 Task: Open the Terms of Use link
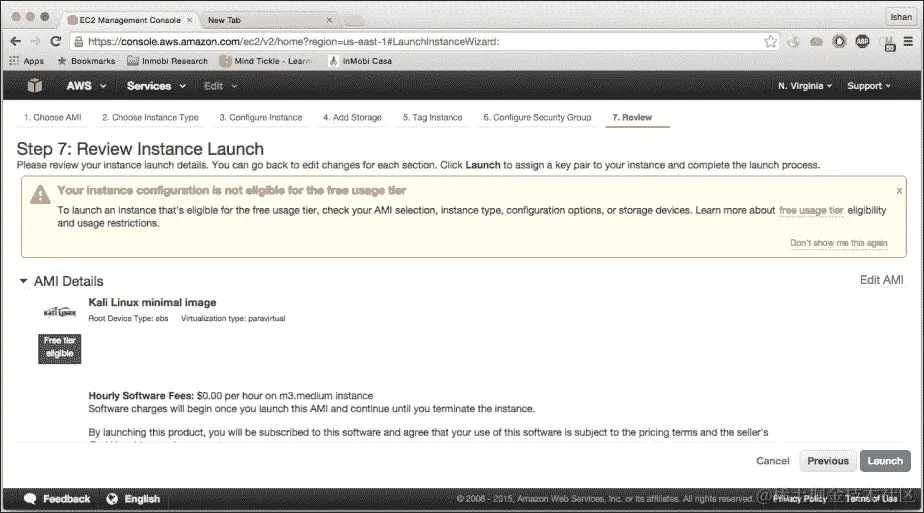[x=871, y=499]
